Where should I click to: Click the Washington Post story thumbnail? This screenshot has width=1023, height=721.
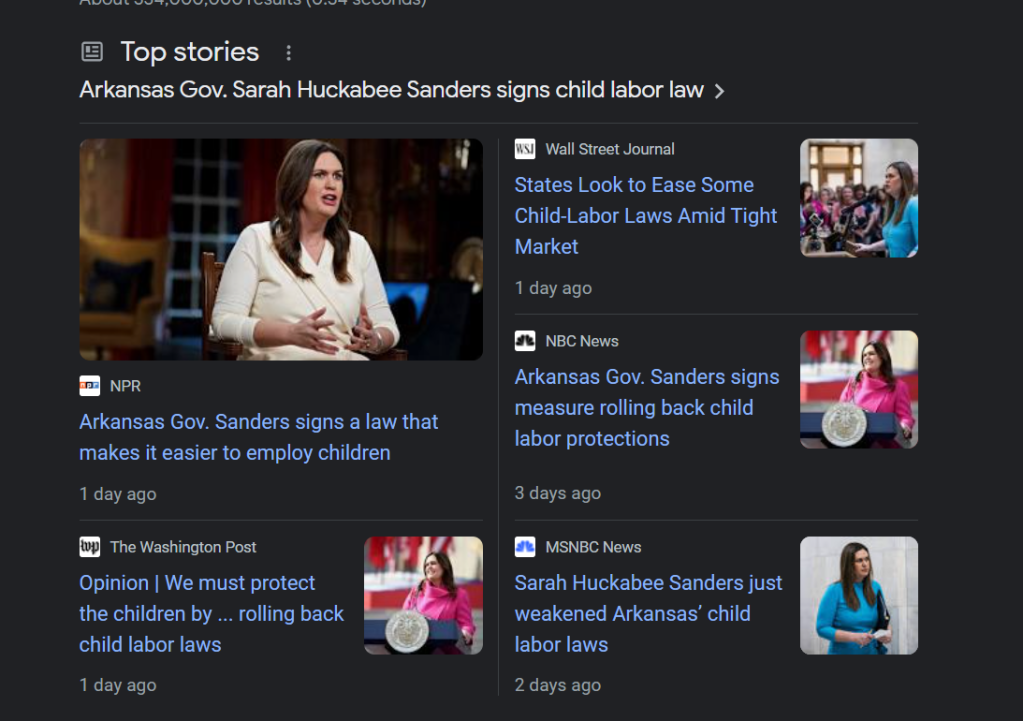coord(423,595)
